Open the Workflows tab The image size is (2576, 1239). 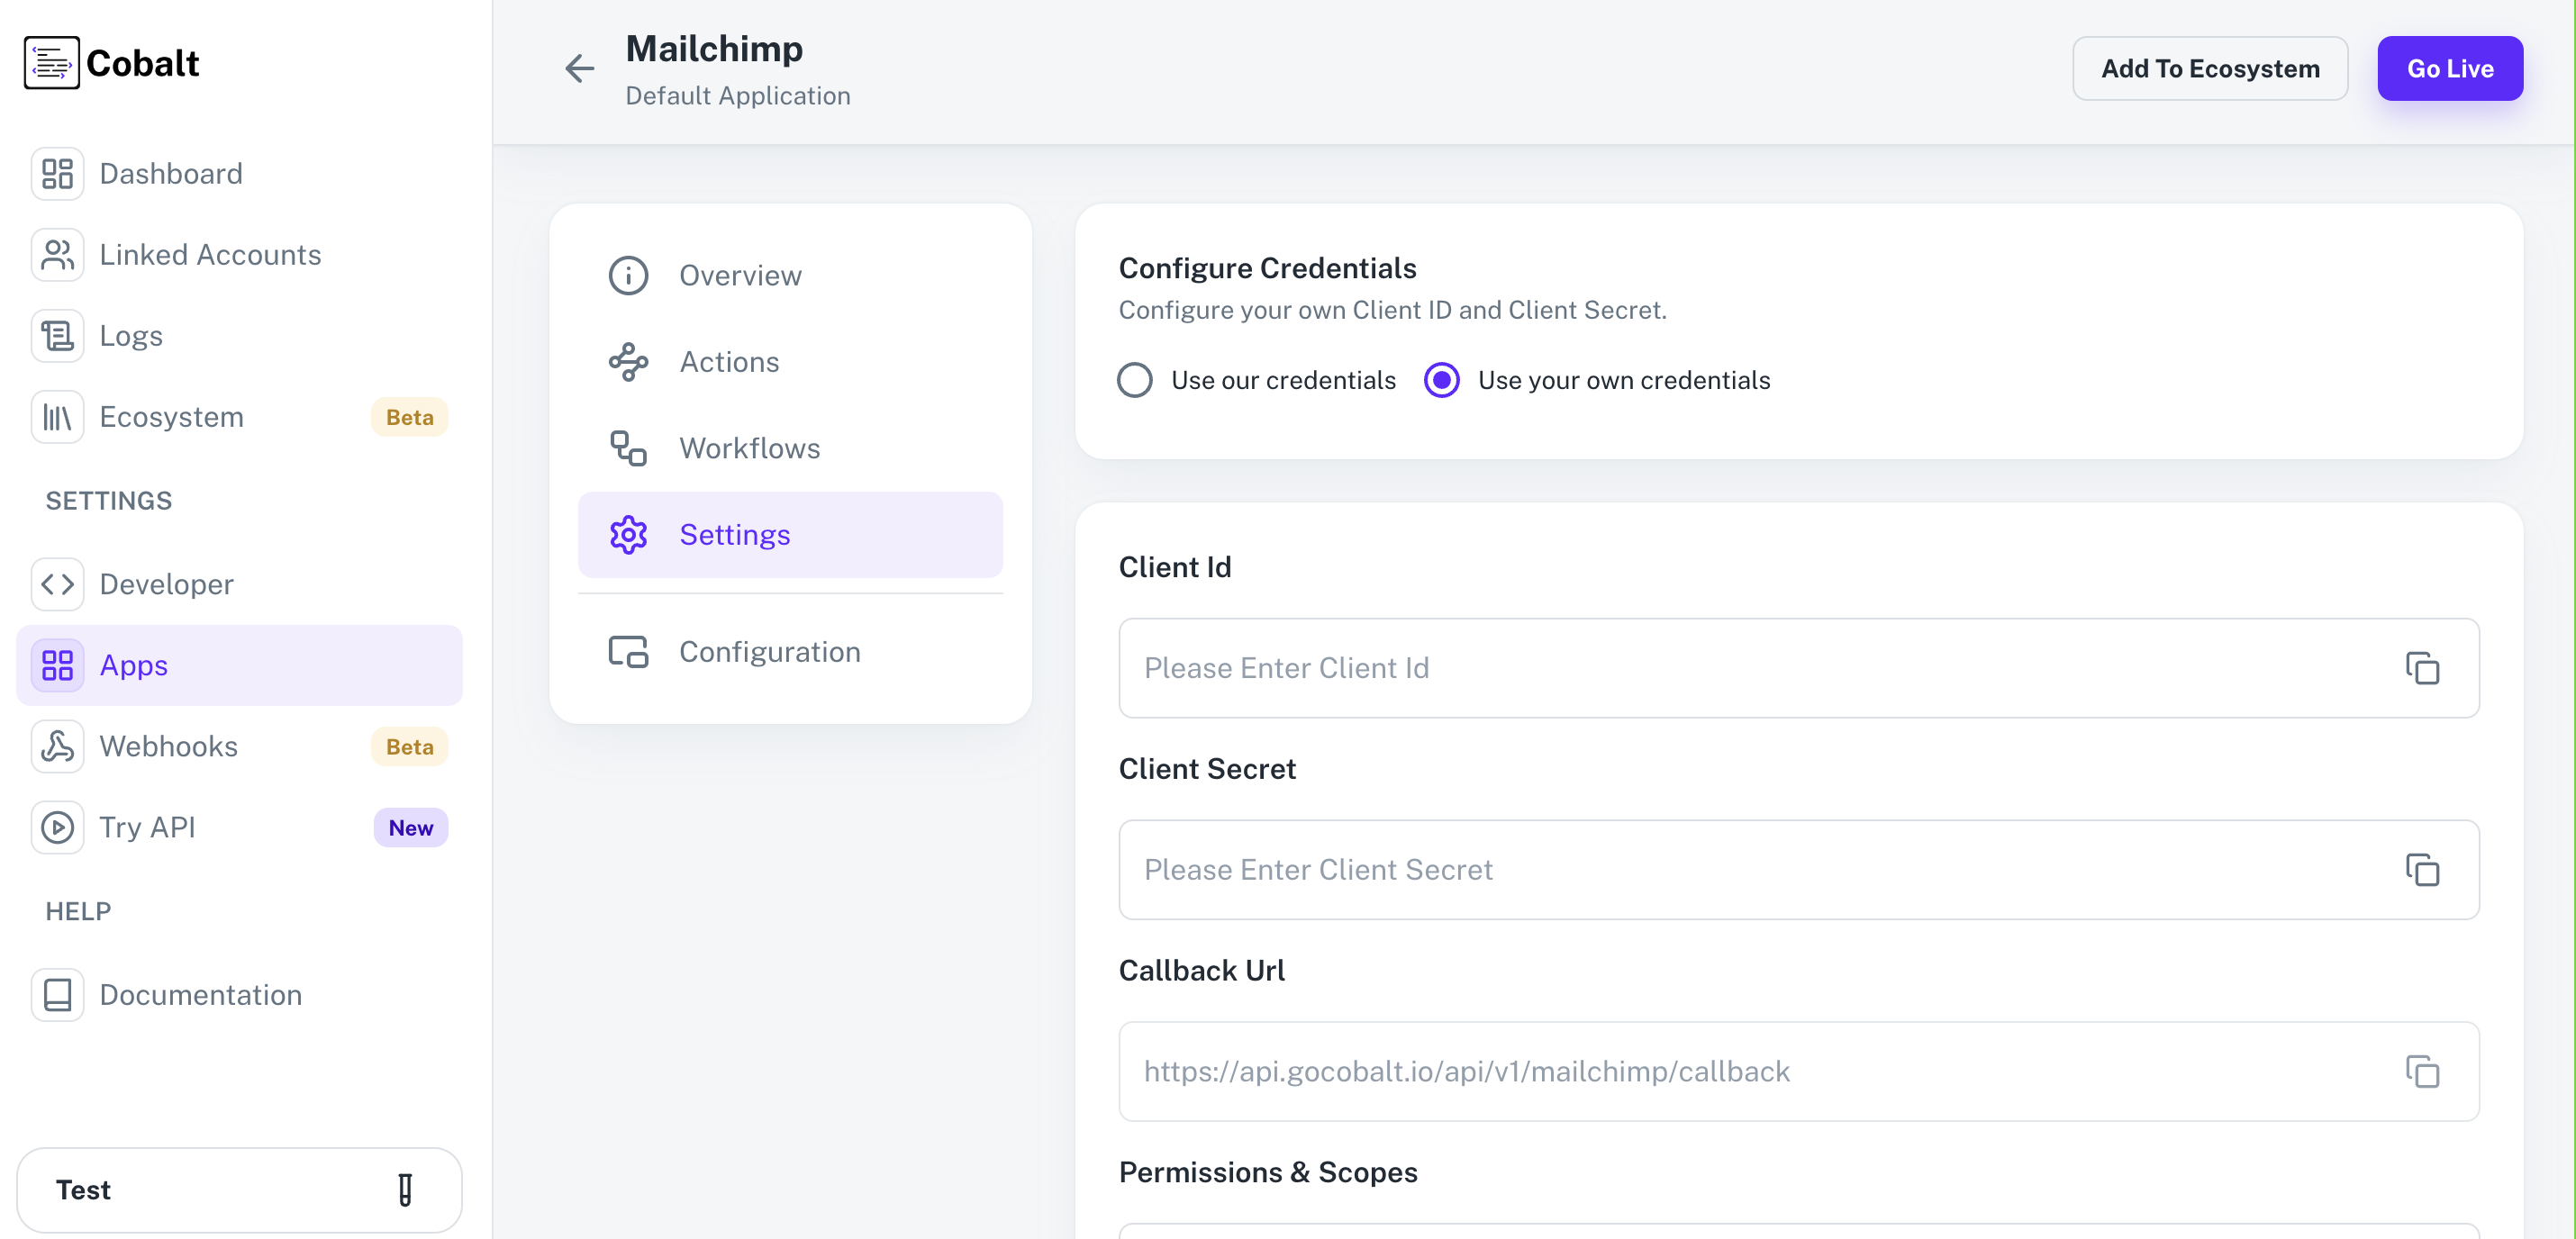point(749,448)
